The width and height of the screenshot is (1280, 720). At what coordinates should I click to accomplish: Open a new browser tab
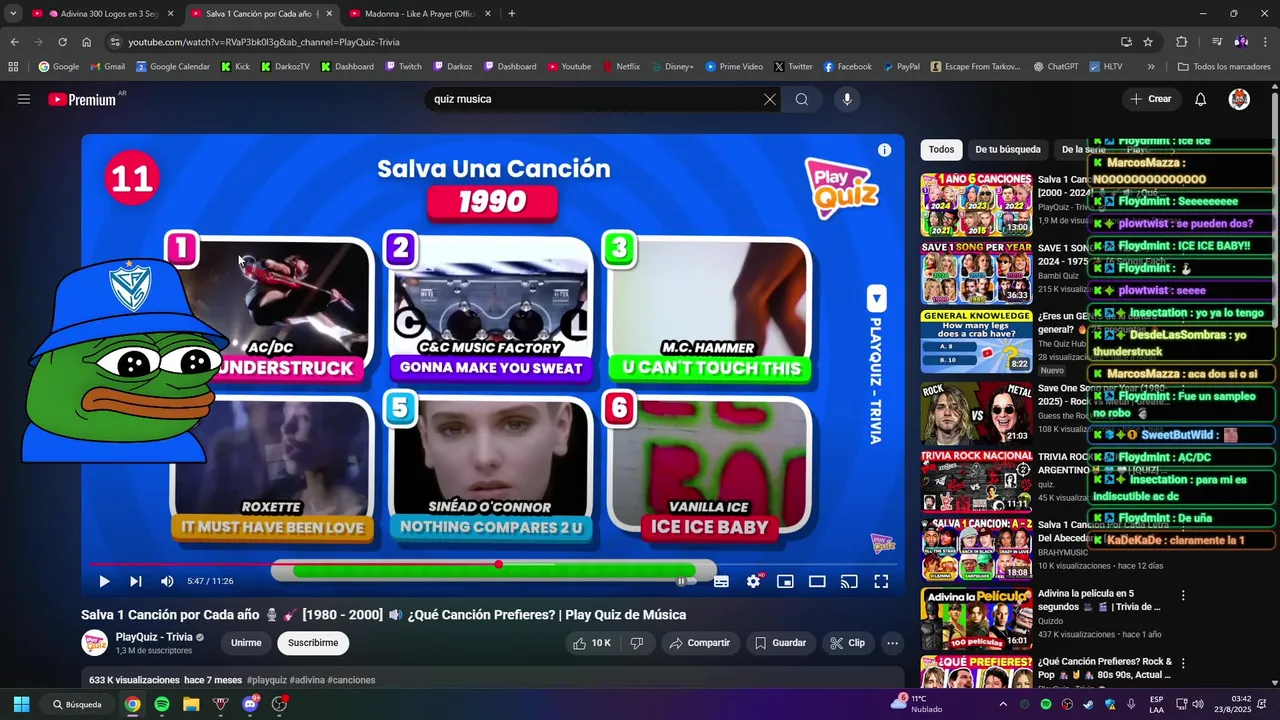pyautogui.click(x=512, y=14)
